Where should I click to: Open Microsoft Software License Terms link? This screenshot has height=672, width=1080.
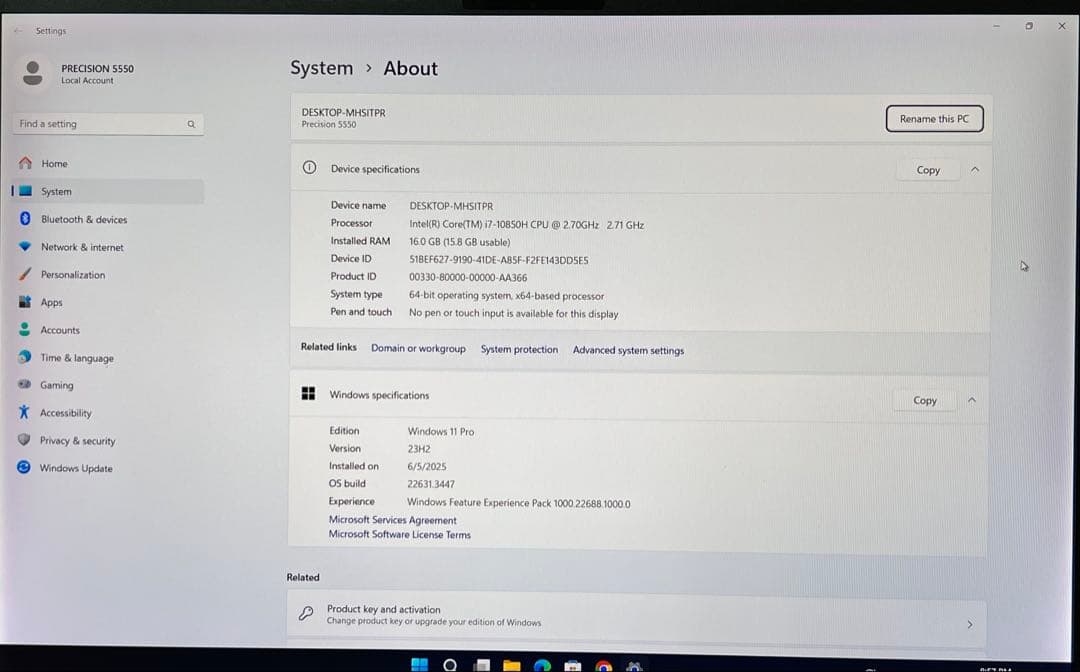[399, 534]
